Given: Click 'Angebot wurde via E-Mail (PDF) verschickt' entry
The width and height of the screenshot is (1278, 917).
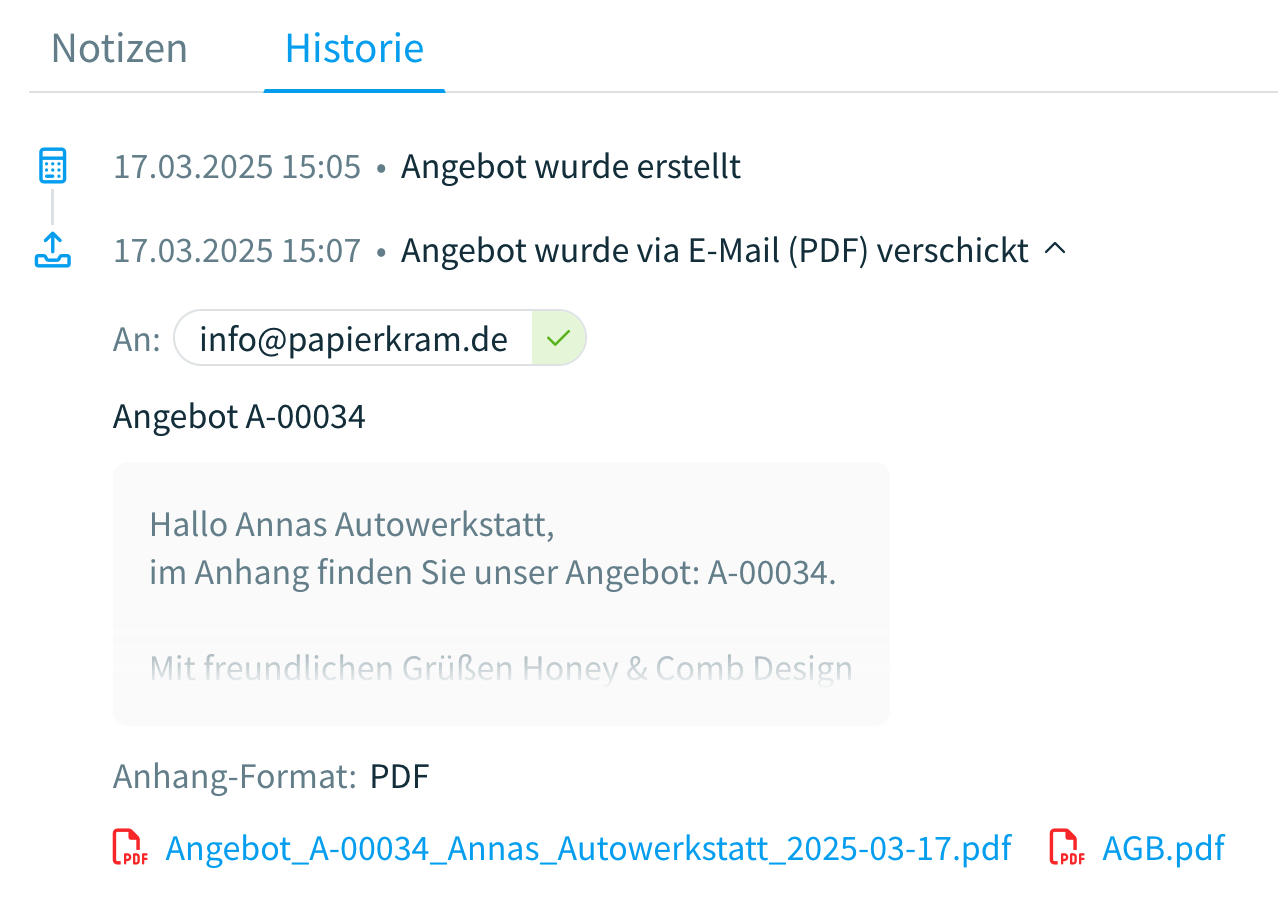Looking at the screenshot, I should (715, 250).
